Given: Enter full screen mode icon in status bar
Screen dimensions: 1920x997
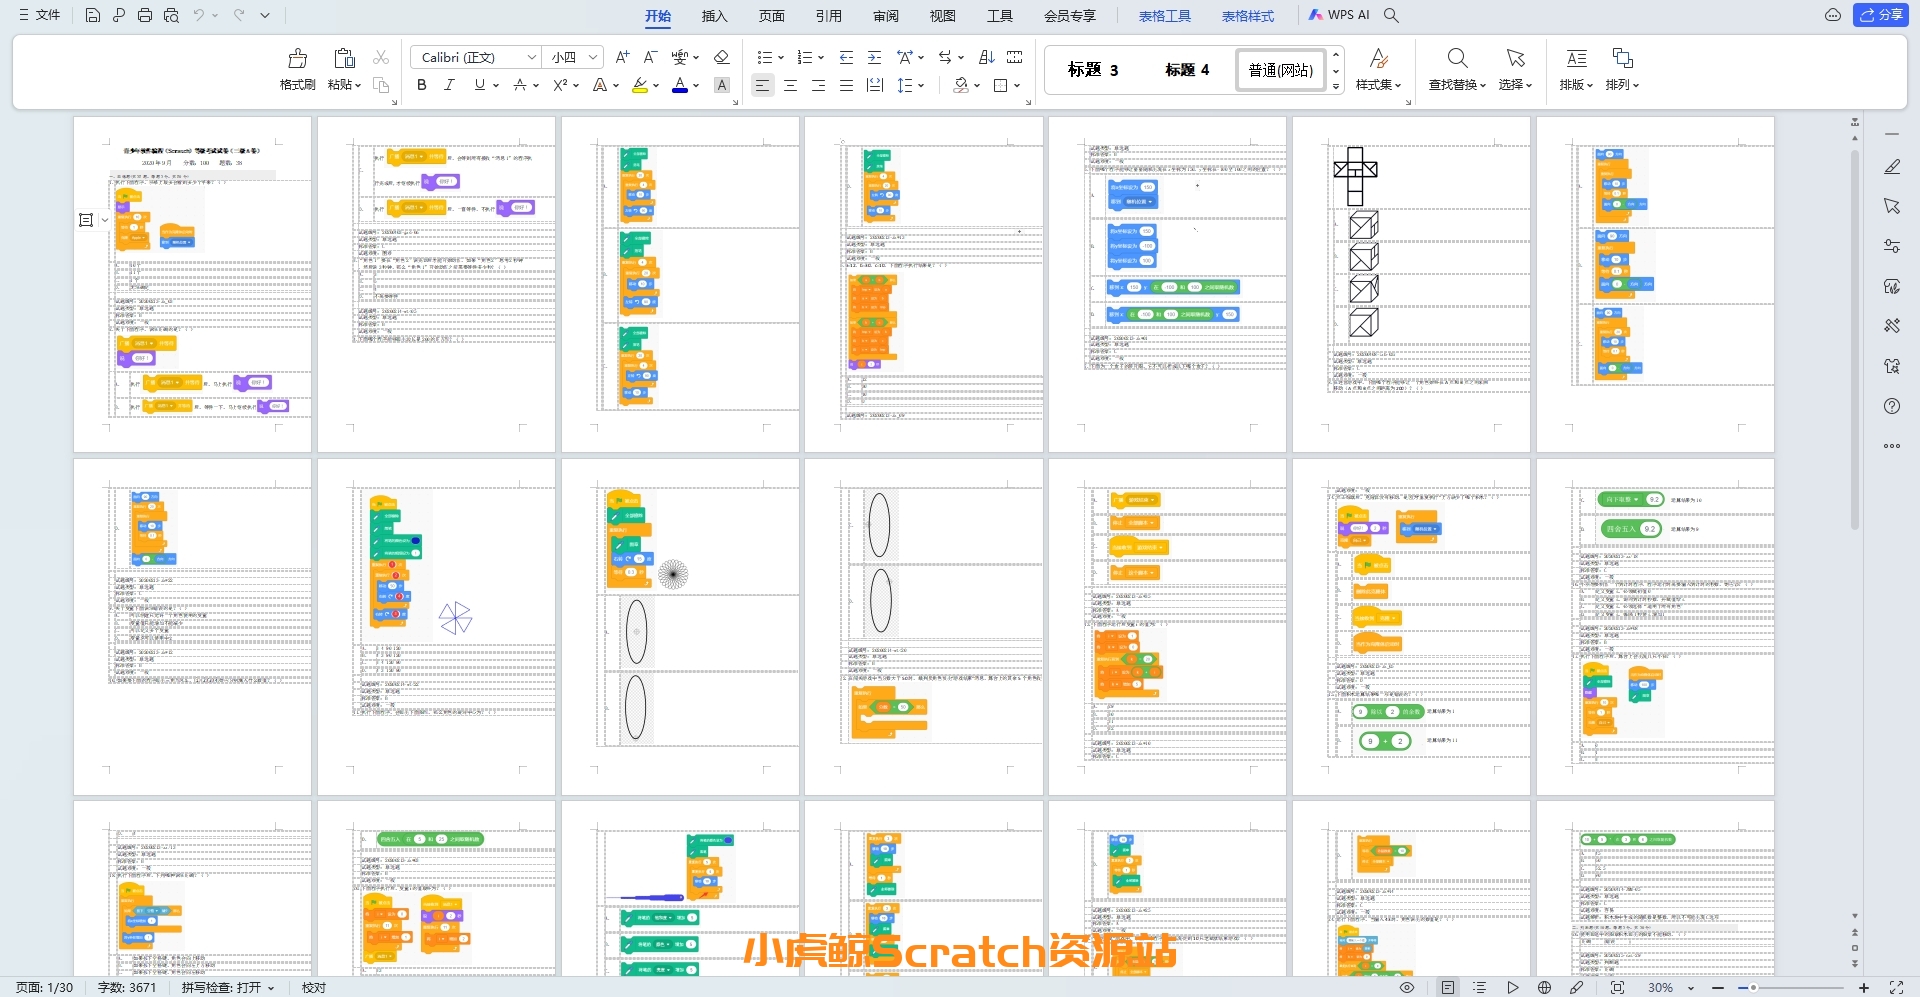Looking at the screenshot, I should (1896, 987).
